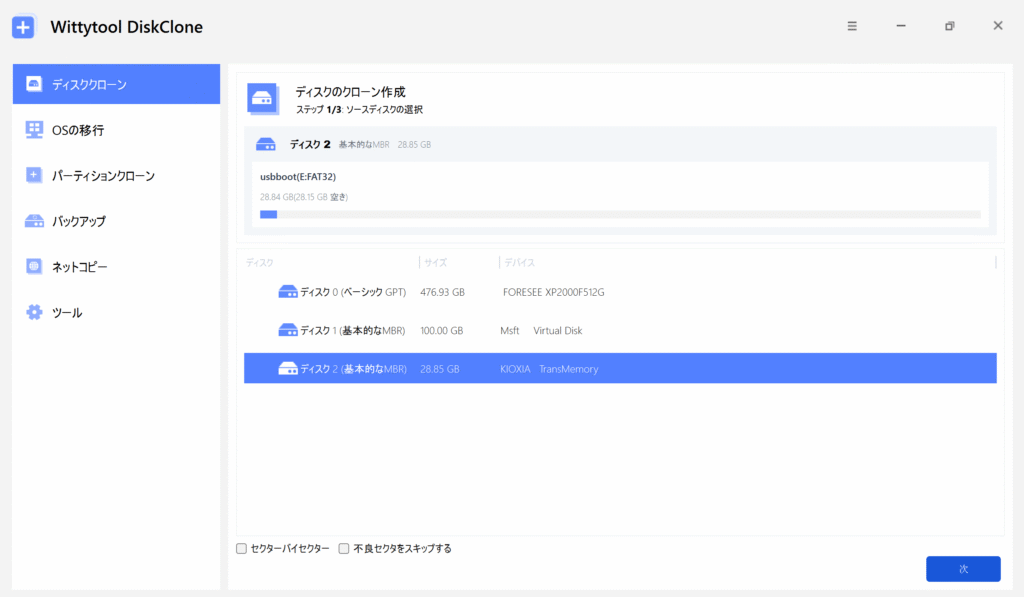
Task: Enable the セクターバイセクター checkbox
Action: (242, 549)
